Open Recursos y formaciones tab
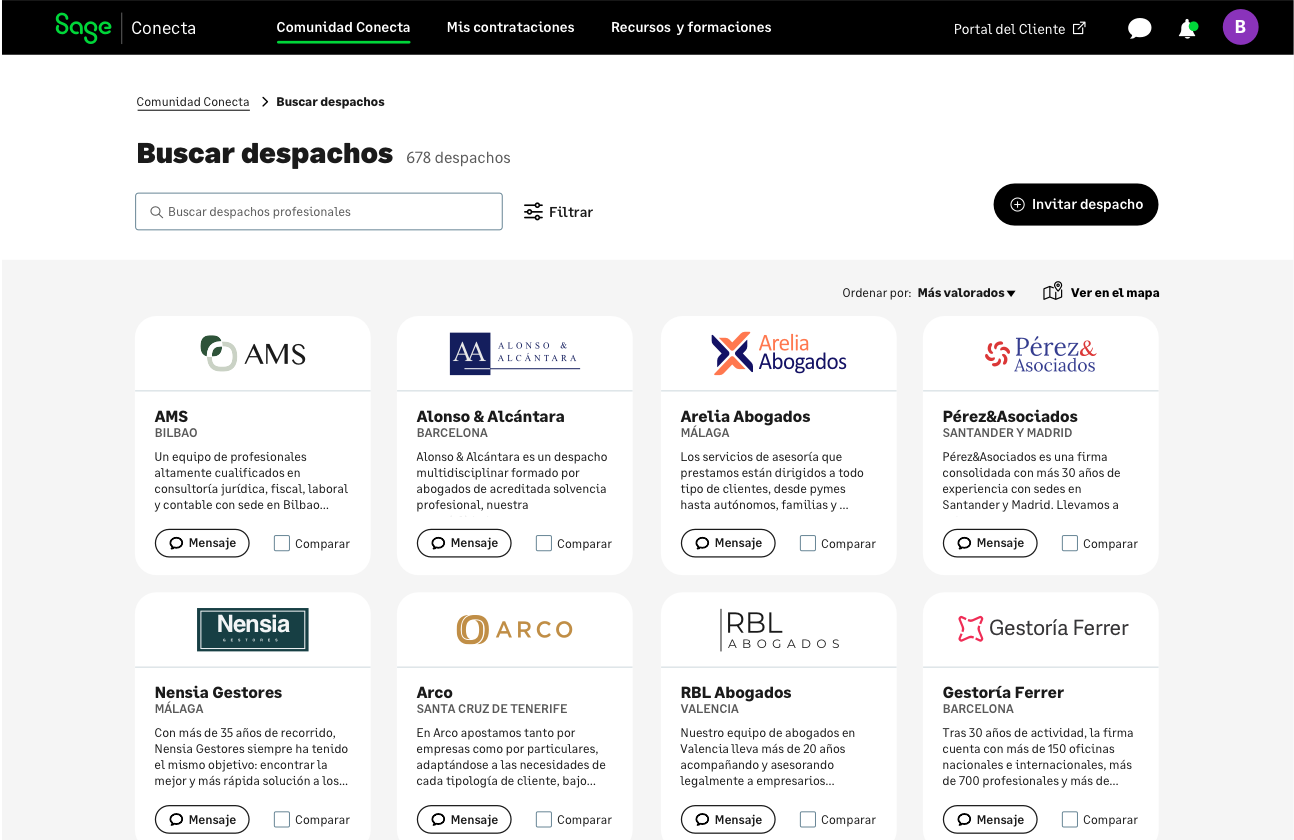This screenshot has width=1294, height=840. [x=691, y=27]
